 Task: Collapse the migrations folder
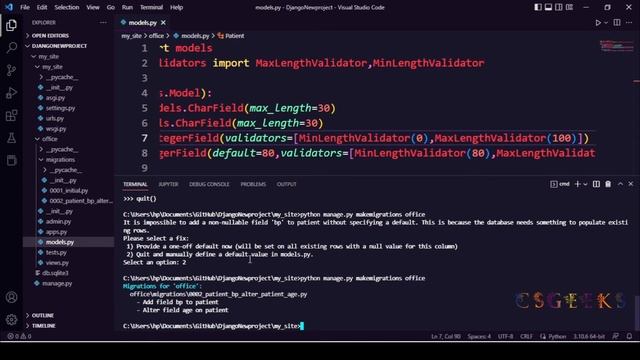coord(60,160)
